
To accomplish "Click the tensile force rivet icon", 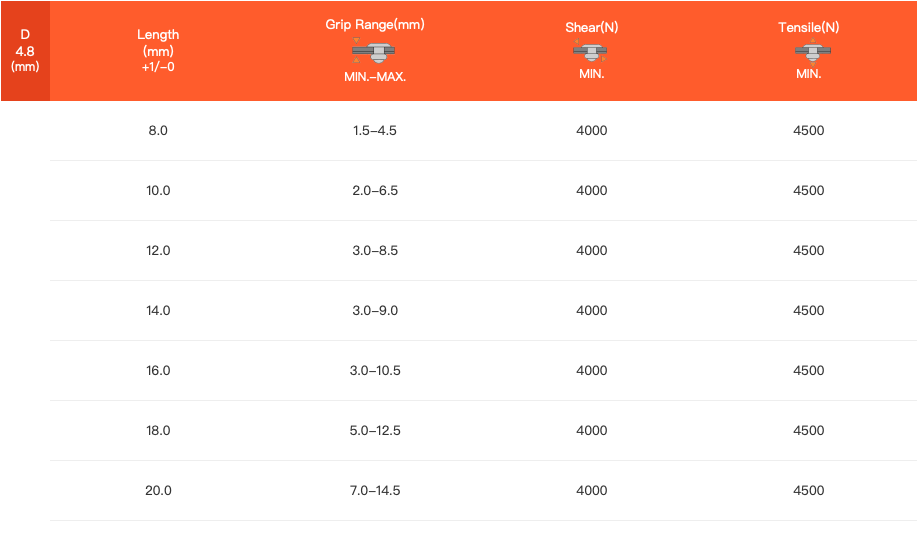I will (x=812, y=51).
